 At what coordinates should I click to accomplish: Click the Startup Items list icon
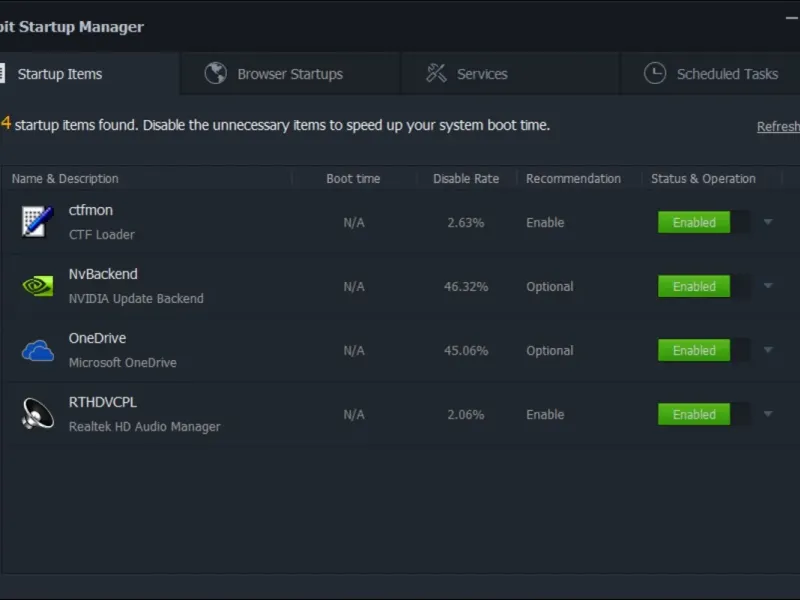[x=3, y=73]
